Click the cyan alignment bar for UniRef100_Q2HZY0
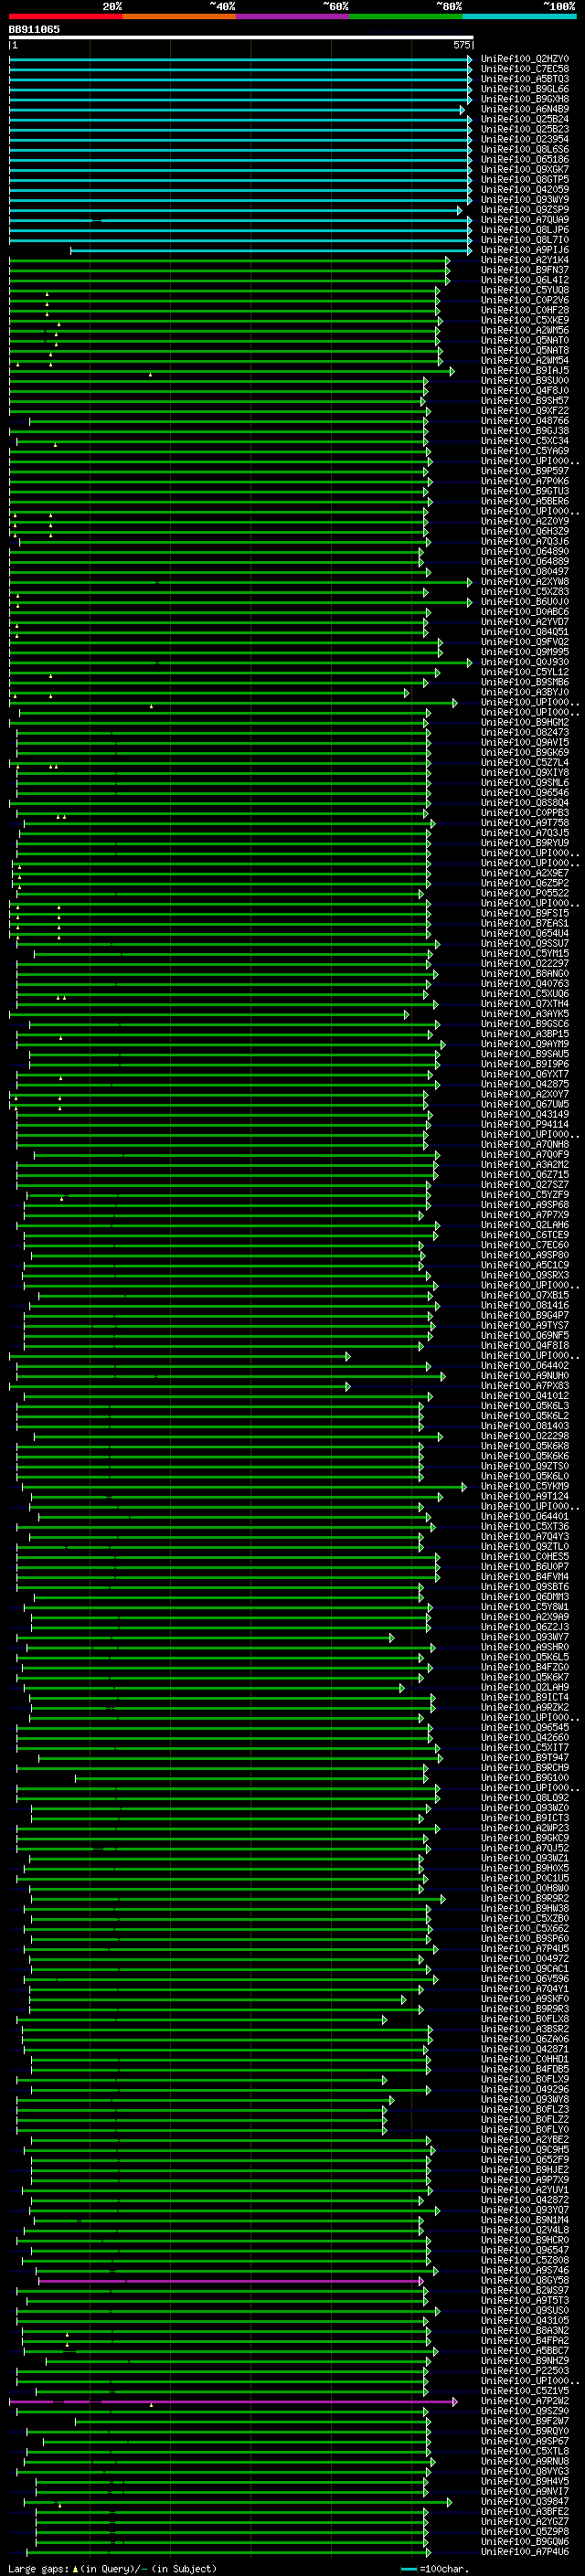585x2576 pixels. pyautogui.click(x=240, y=59)
